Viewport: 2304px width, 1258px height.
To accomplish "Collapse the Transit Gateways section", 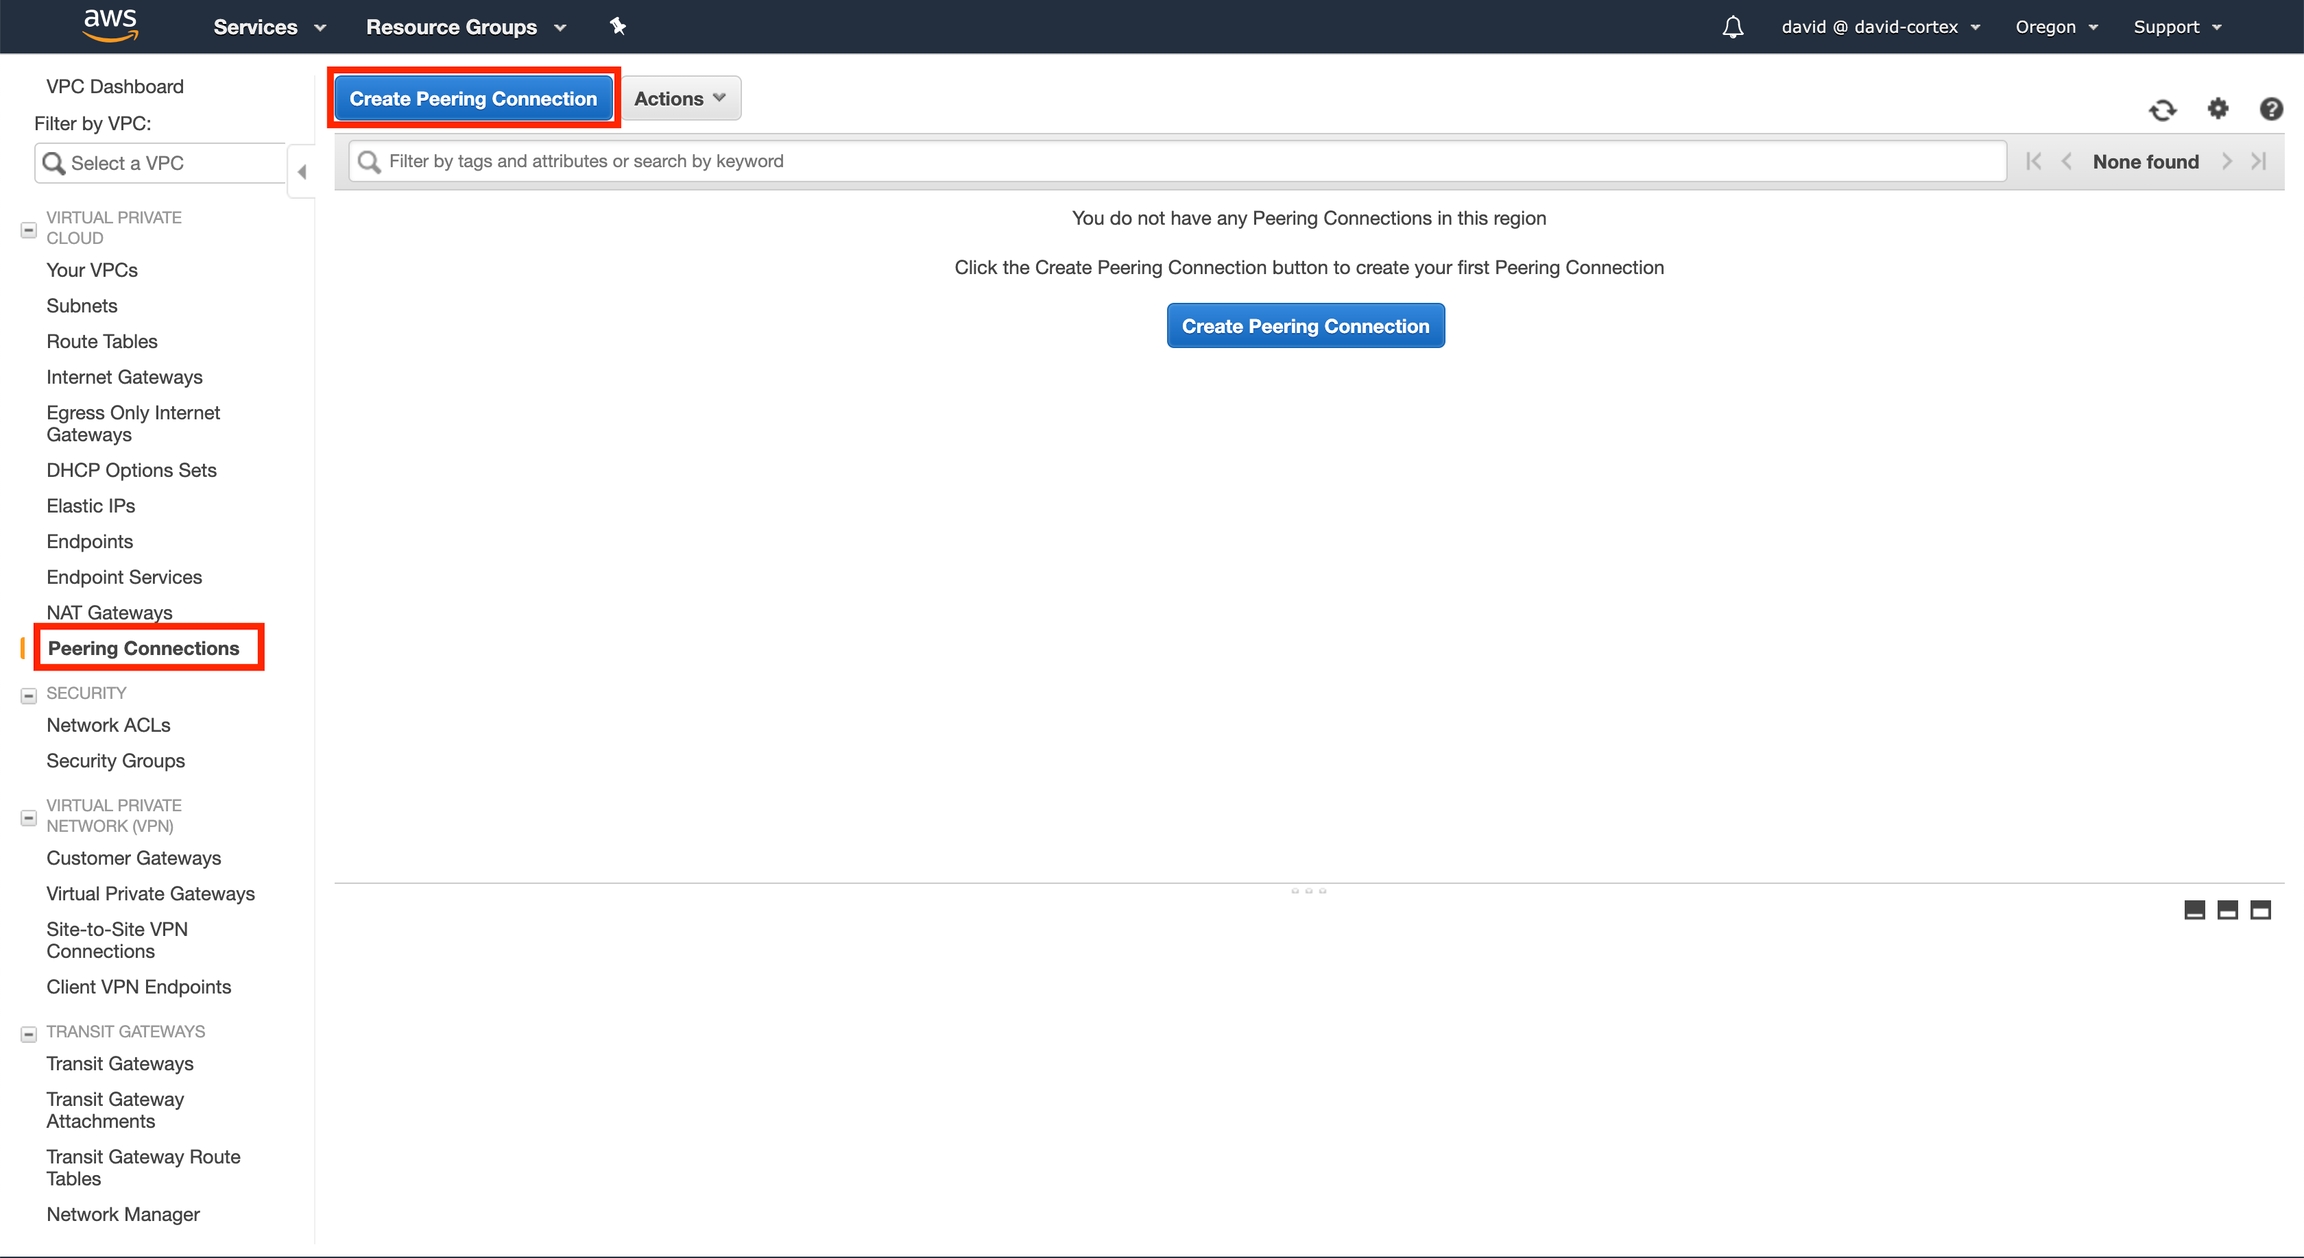I will [x=29, y=1034].
